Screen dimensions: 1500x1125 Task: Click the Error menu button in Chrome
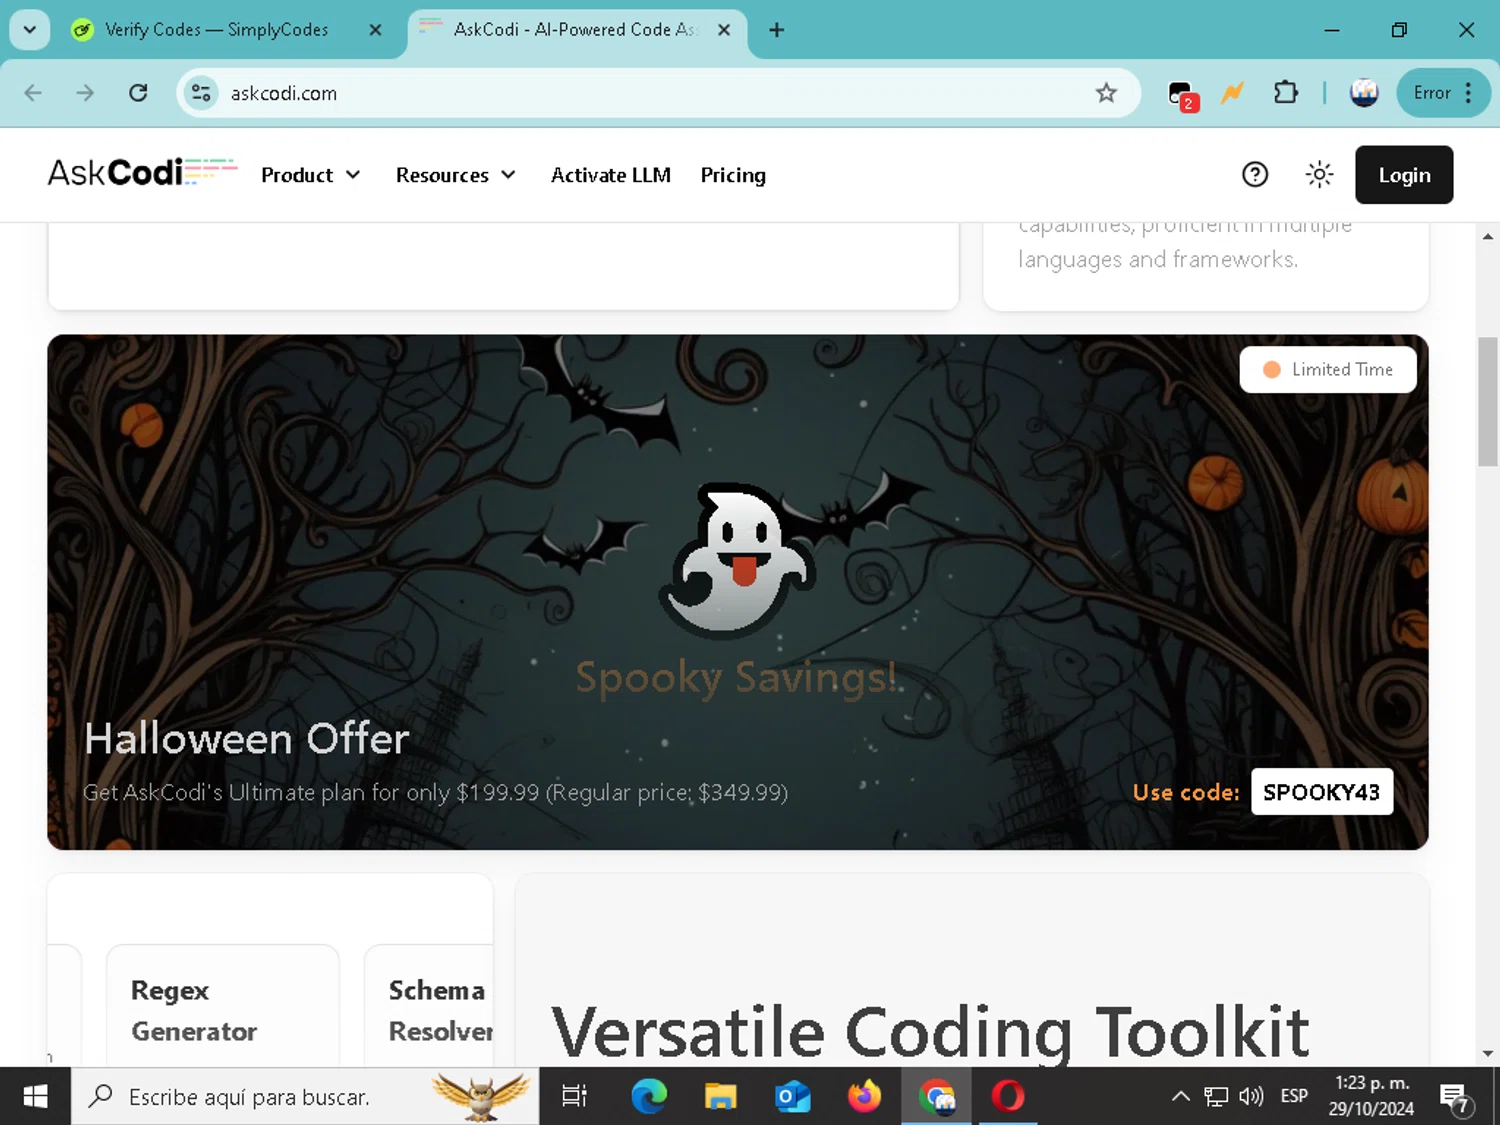point(1443,93)
